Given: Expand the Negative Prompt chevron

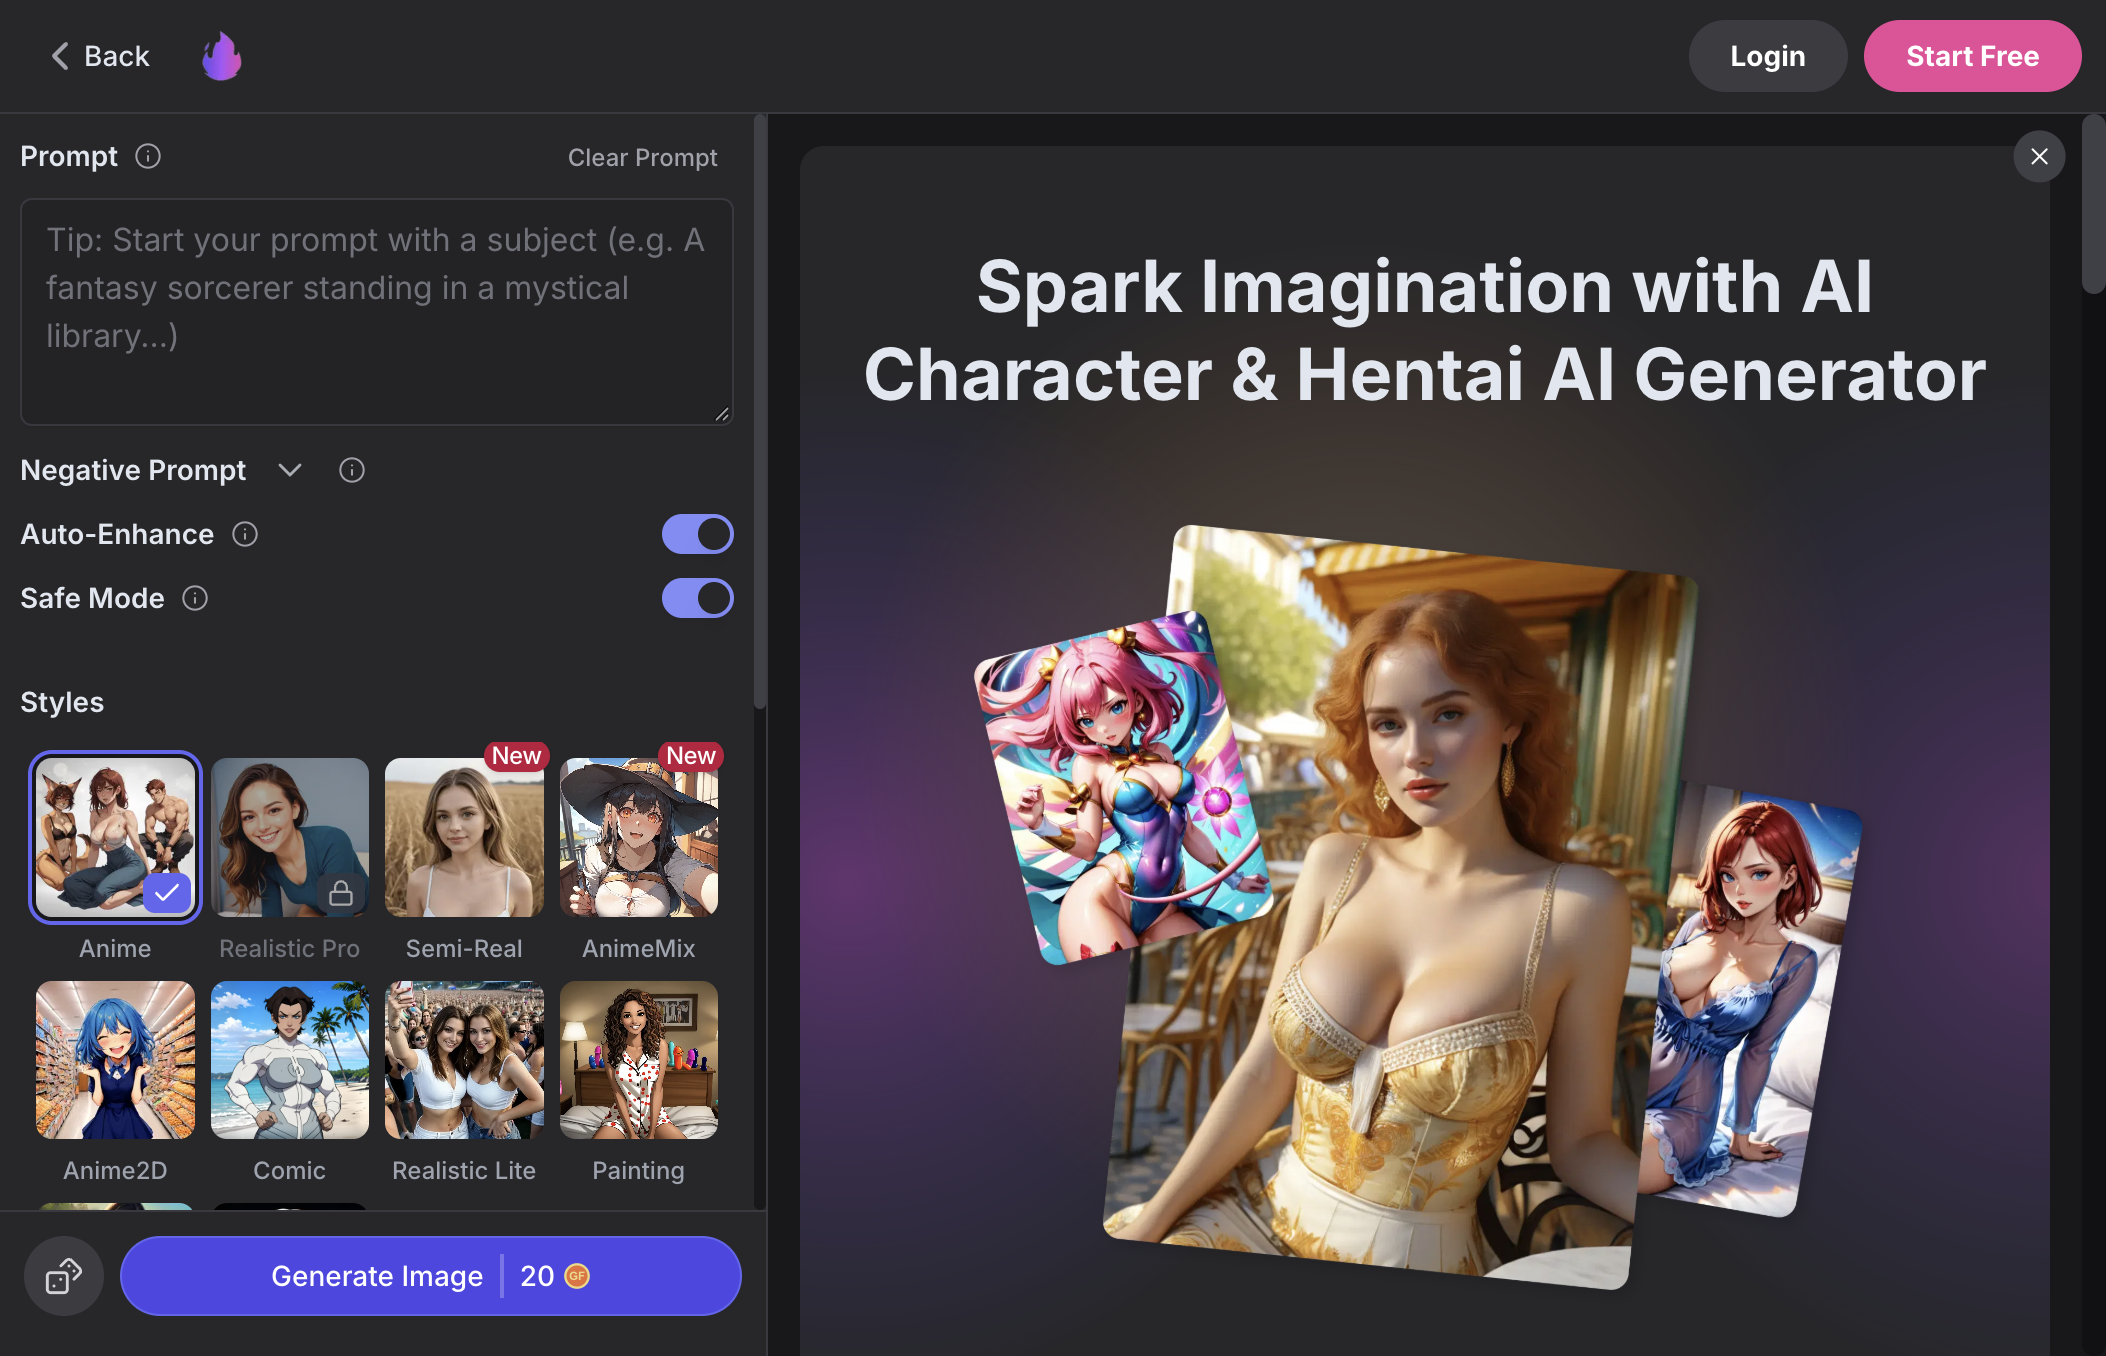Looking at the screenshot, I should point(290,470).
